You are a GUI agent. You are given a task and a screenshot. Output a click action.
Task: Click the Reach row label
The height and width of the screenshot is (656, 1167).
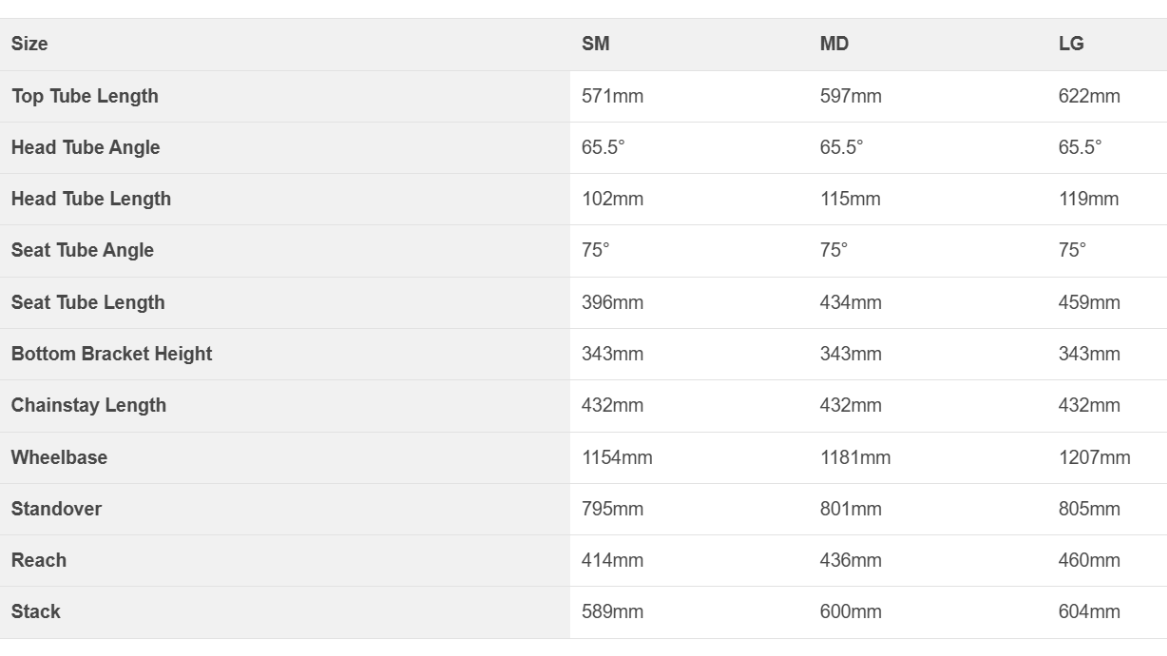point(39,560)
